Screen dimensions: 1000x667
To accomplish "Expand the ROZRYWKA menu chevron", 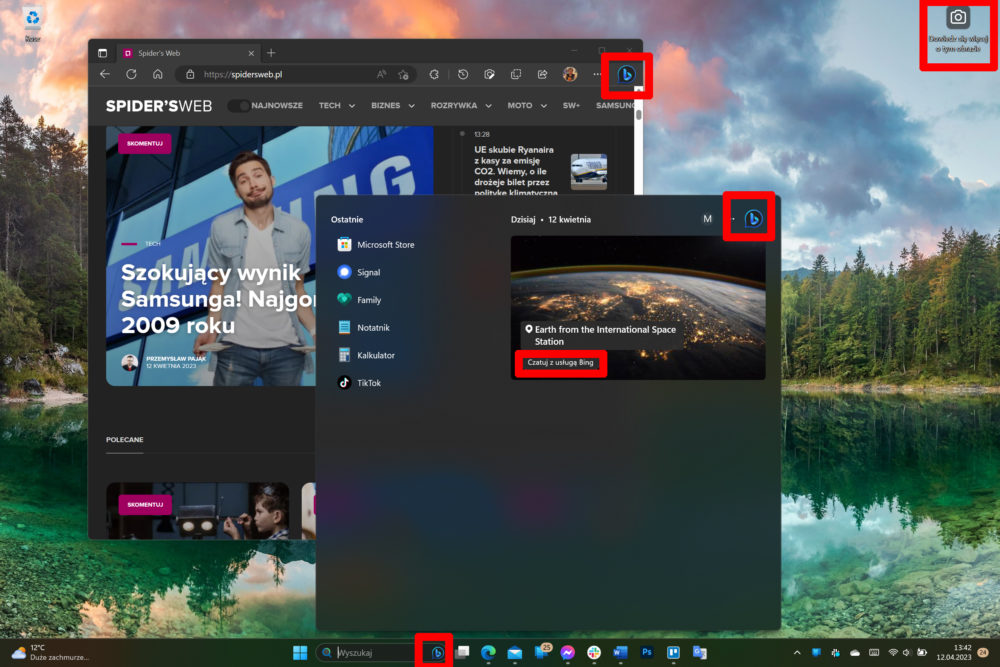I will point(489,106).
